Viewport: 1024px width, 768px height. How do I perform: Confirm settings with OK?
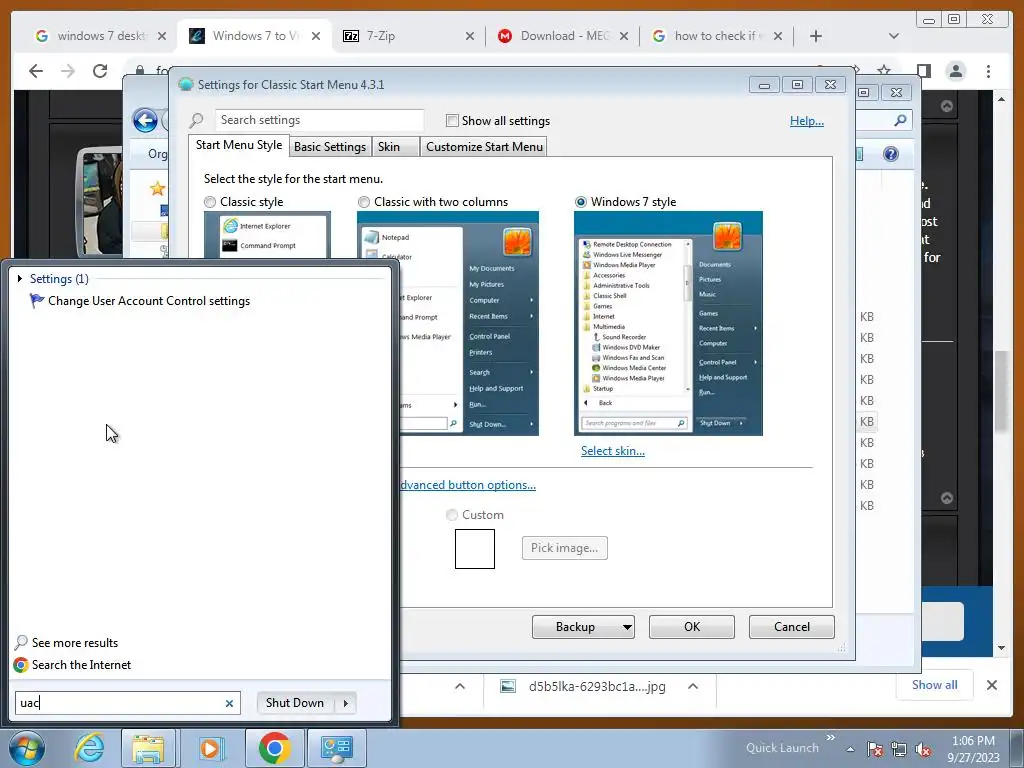tap(692, 627)
